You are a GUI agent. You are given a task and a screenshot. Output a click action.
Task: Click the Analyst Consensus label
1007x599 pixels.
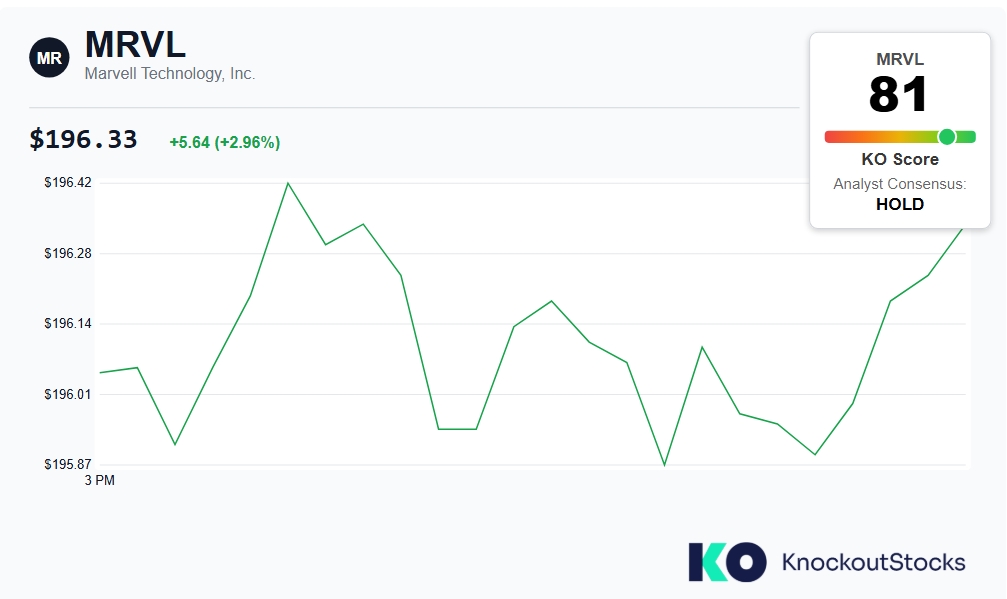900,184
